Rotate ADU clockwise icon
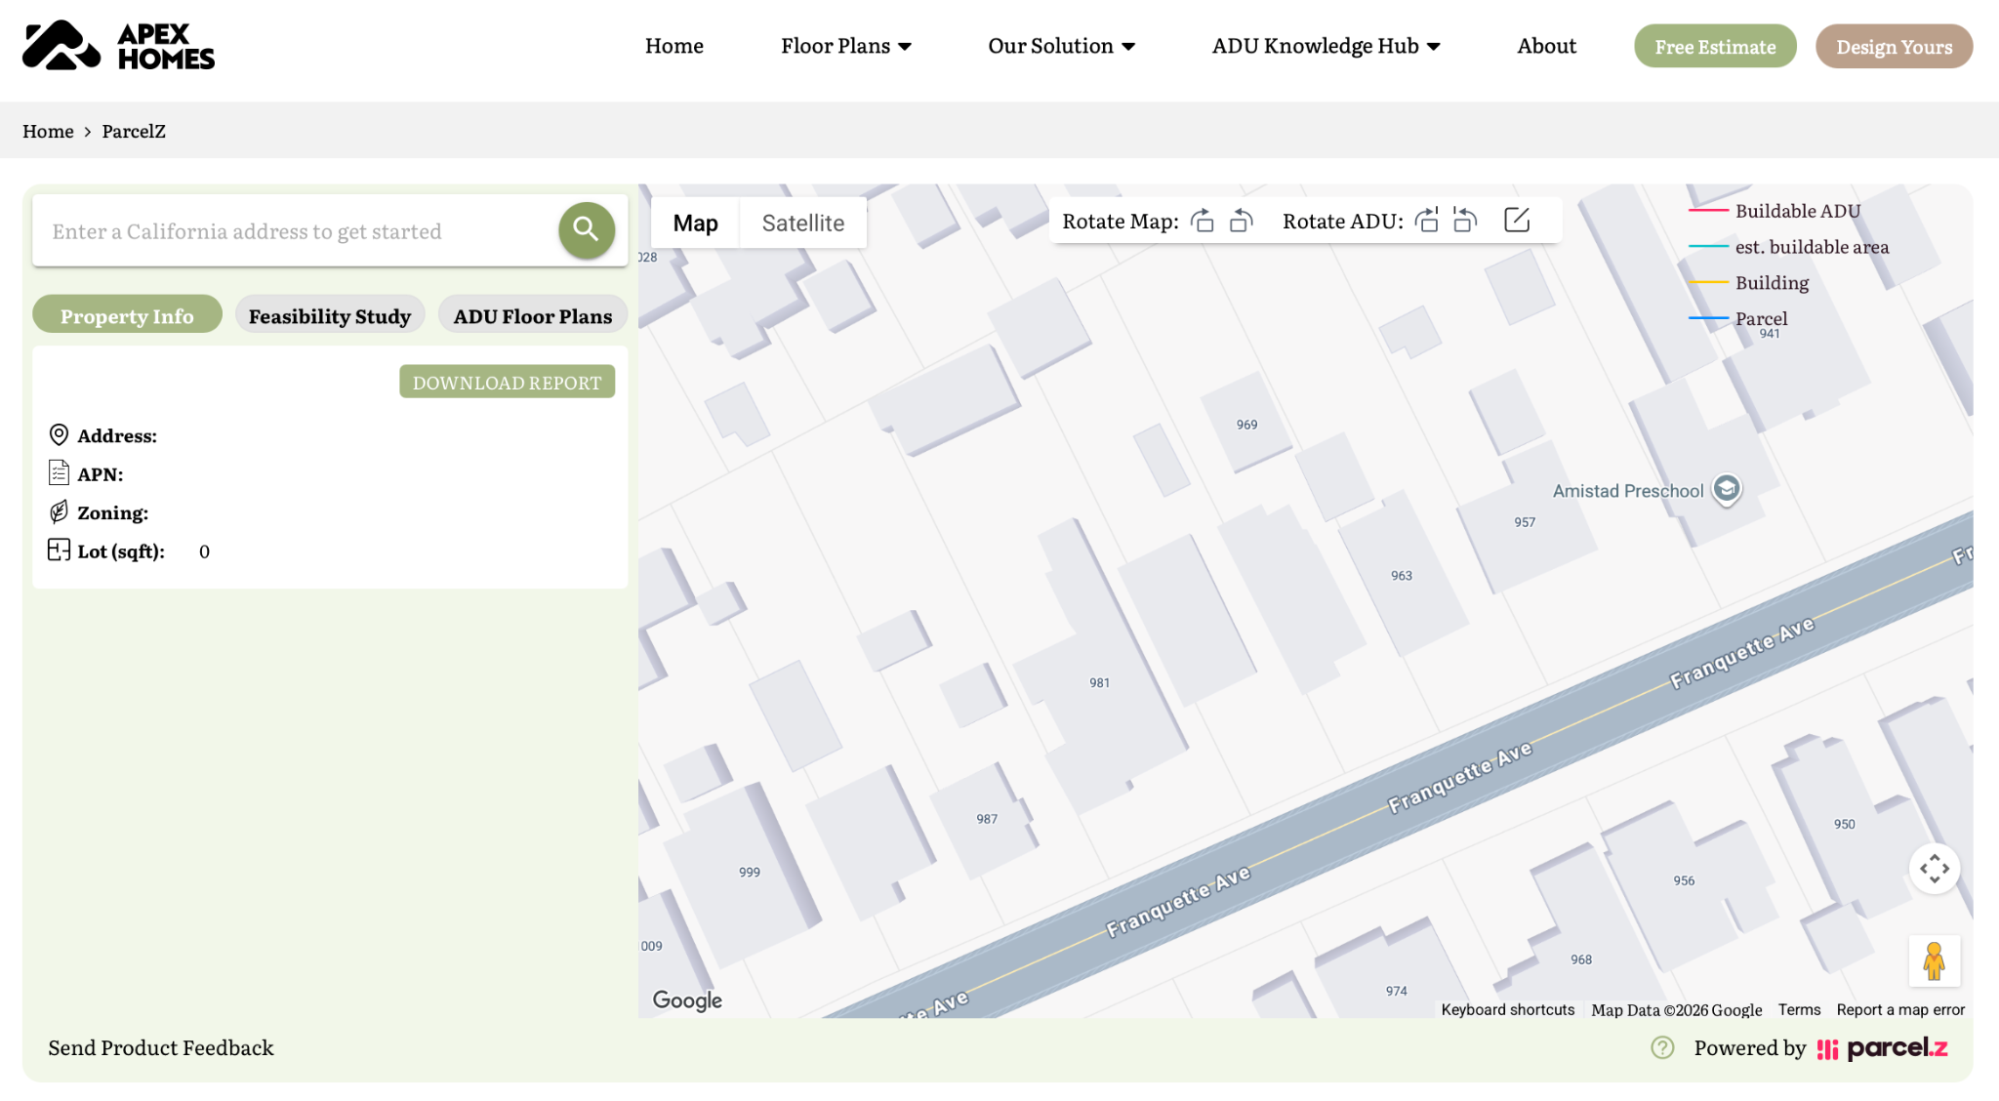1999x1101 pixels. coord(1427,220)
